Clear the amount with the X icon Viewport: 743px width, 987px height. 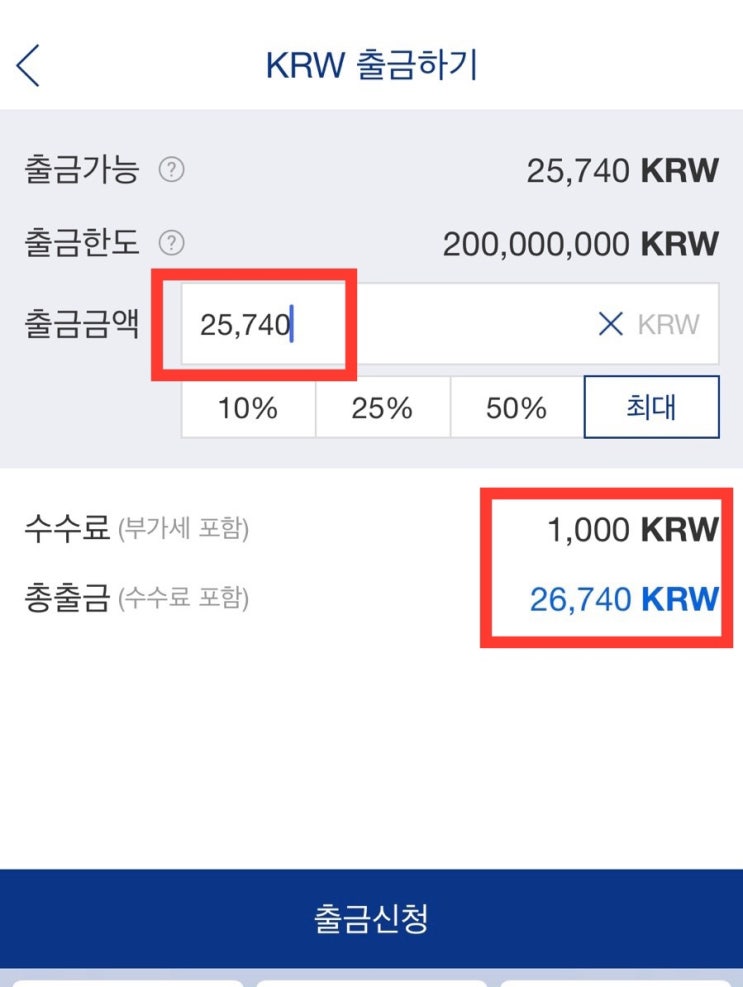[x=610, y=324]
